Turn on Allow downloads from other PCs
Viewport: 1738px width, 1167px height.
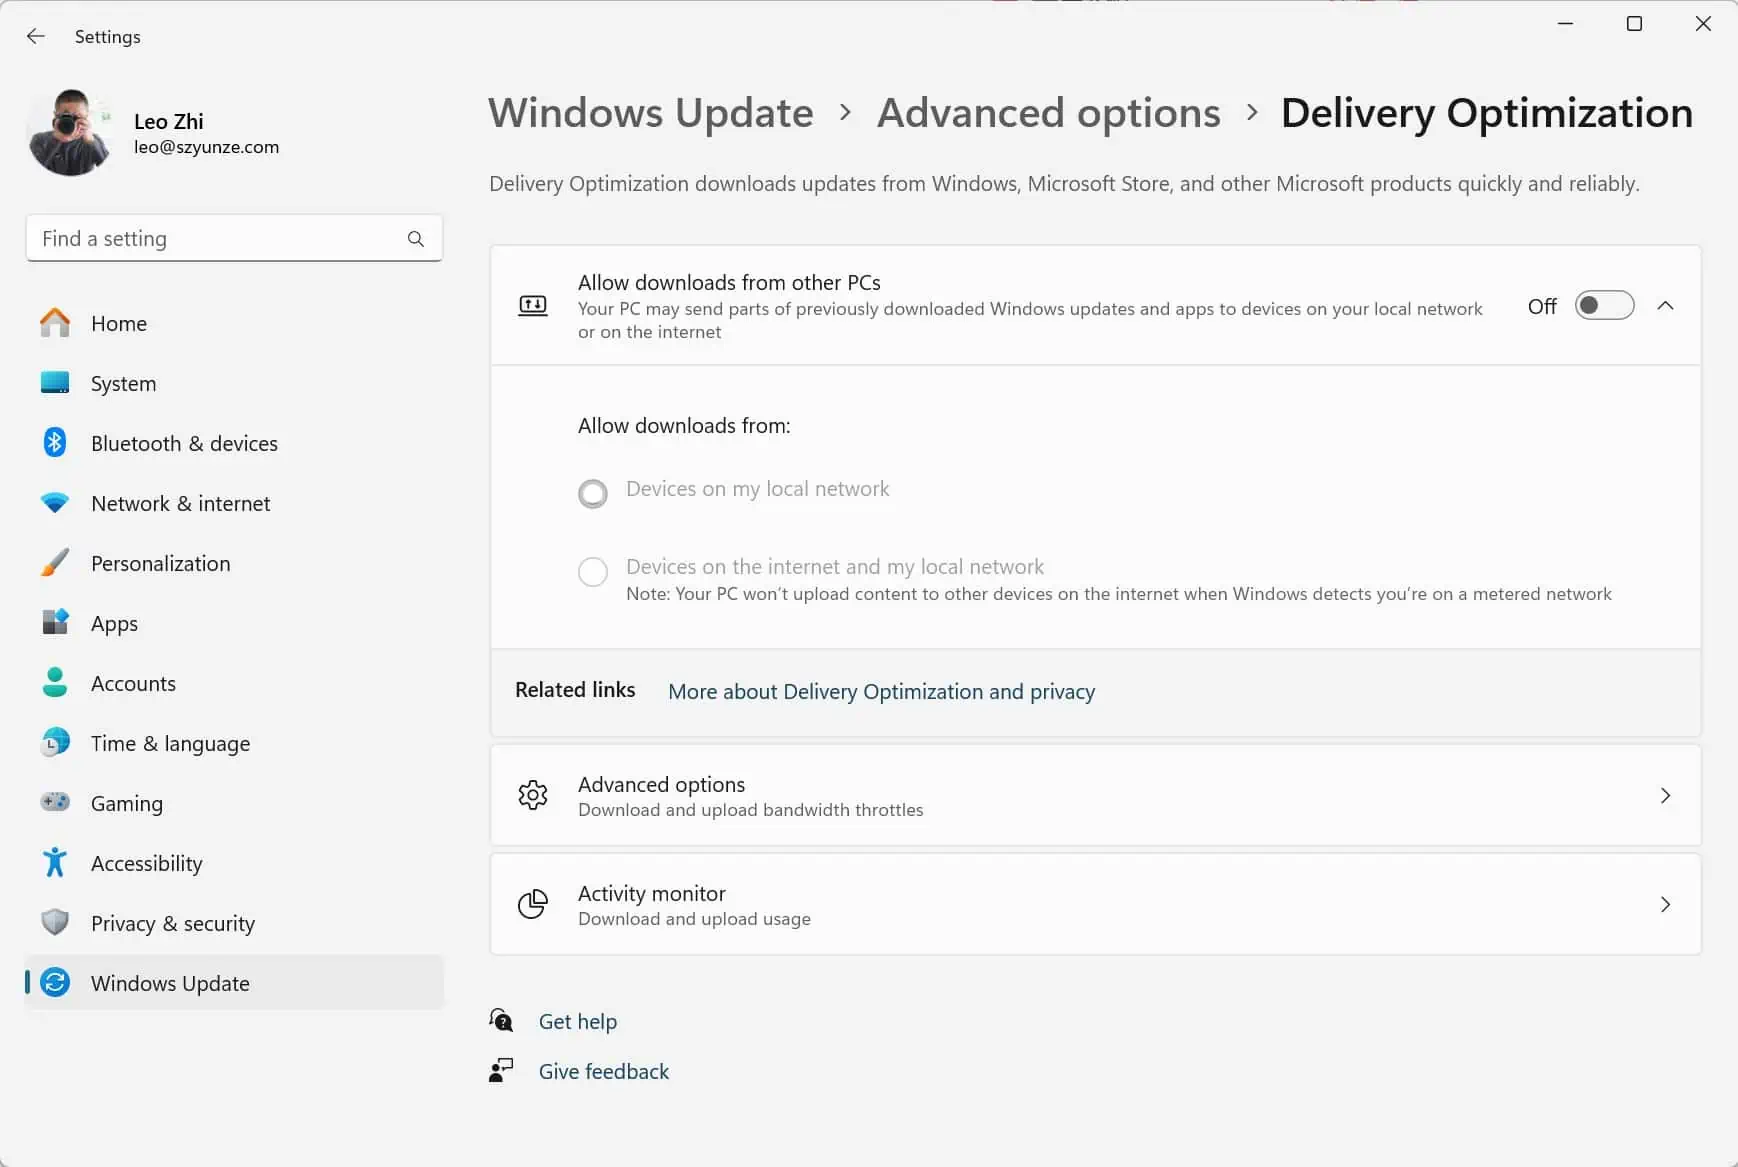click(x=1604, y=306)
